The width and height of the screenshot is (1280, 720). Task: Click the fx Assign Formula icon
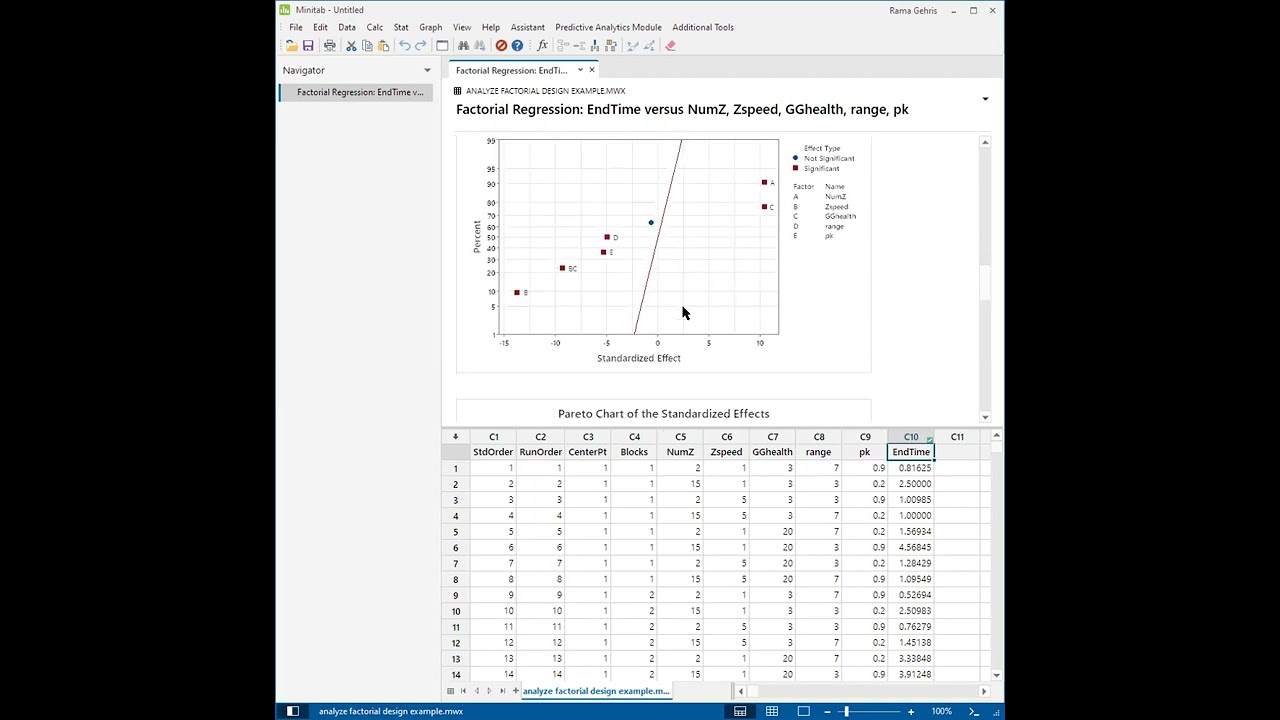pyautogui.click(x=542, y=46)
